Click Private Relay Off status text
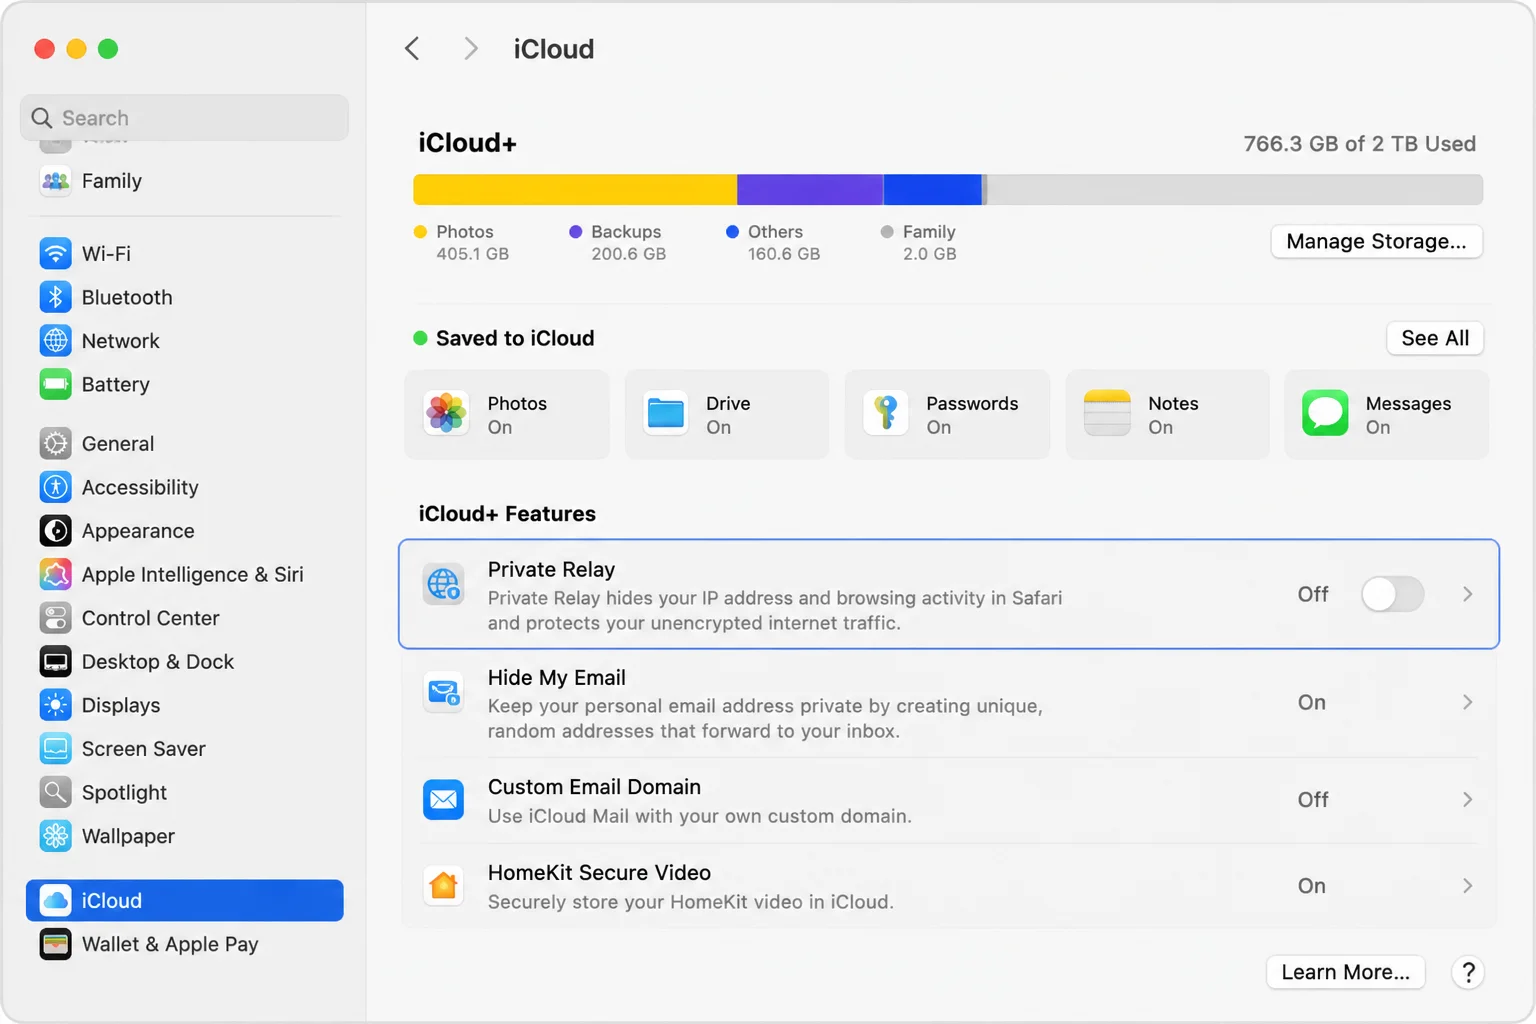The image size is (1536, 1024). coord(1313,594)
